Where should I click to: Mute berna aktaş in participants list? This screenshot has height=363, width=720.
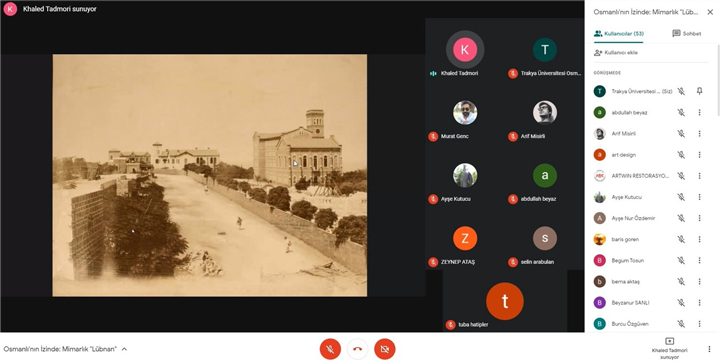[x=681, y=281]
